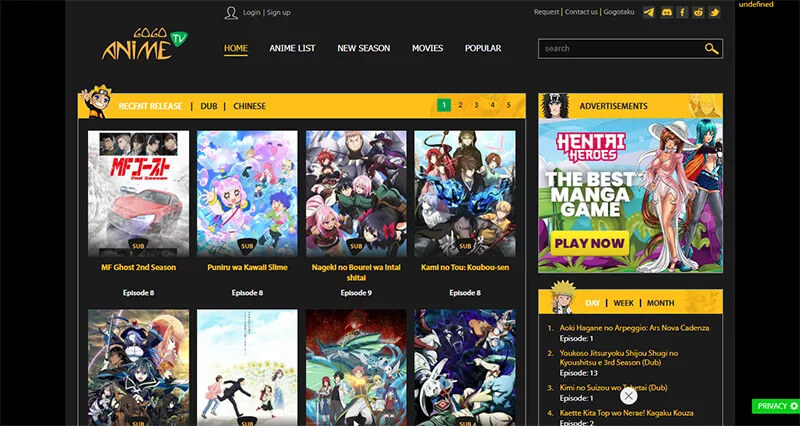Open Kaette Kita Top wo Nerae! entry
This screenshot has width=800, height=426.
point(627,413)
